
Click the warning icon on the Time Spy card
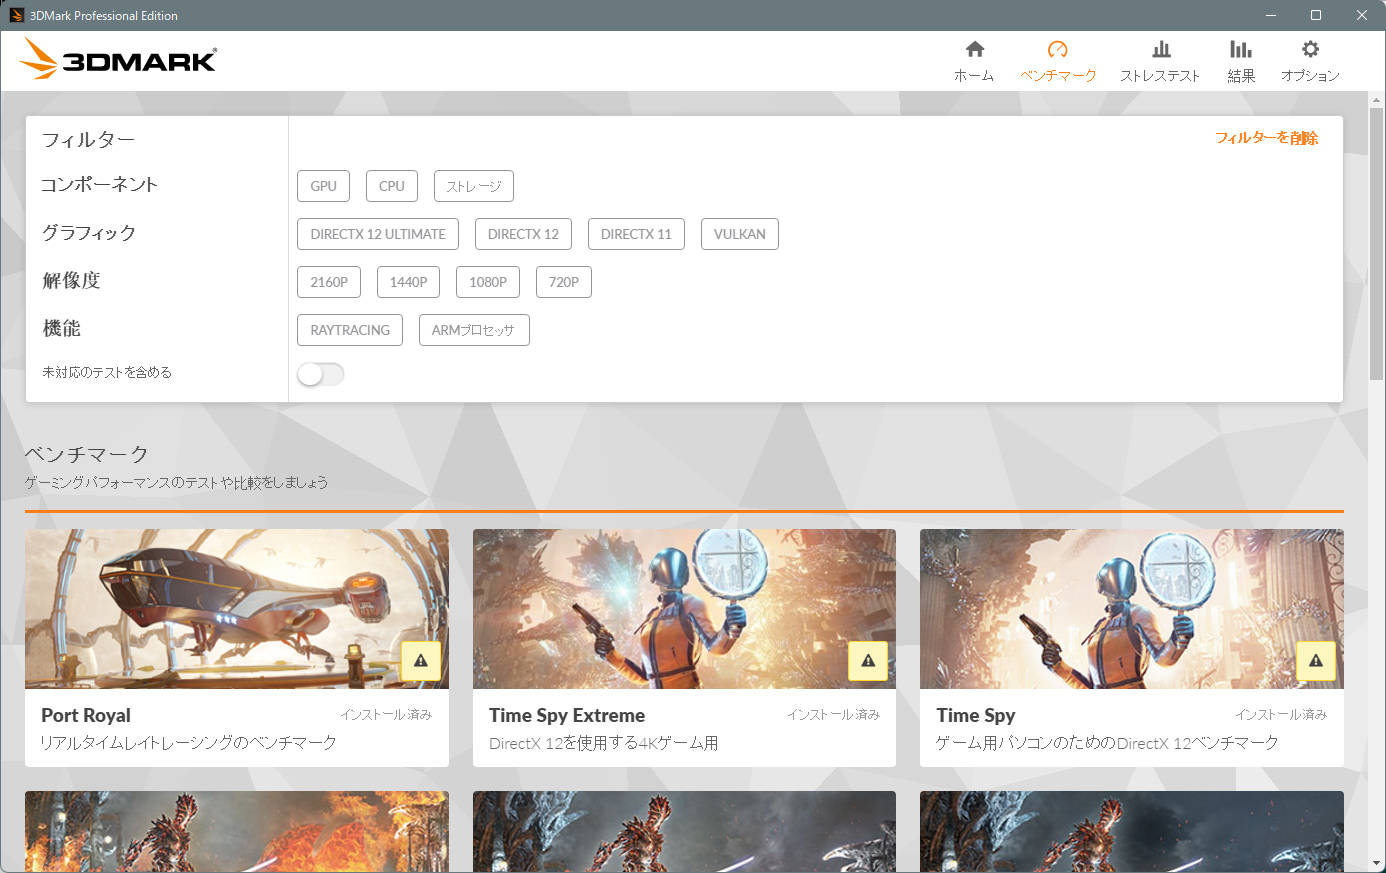(x=1316, y=660)
